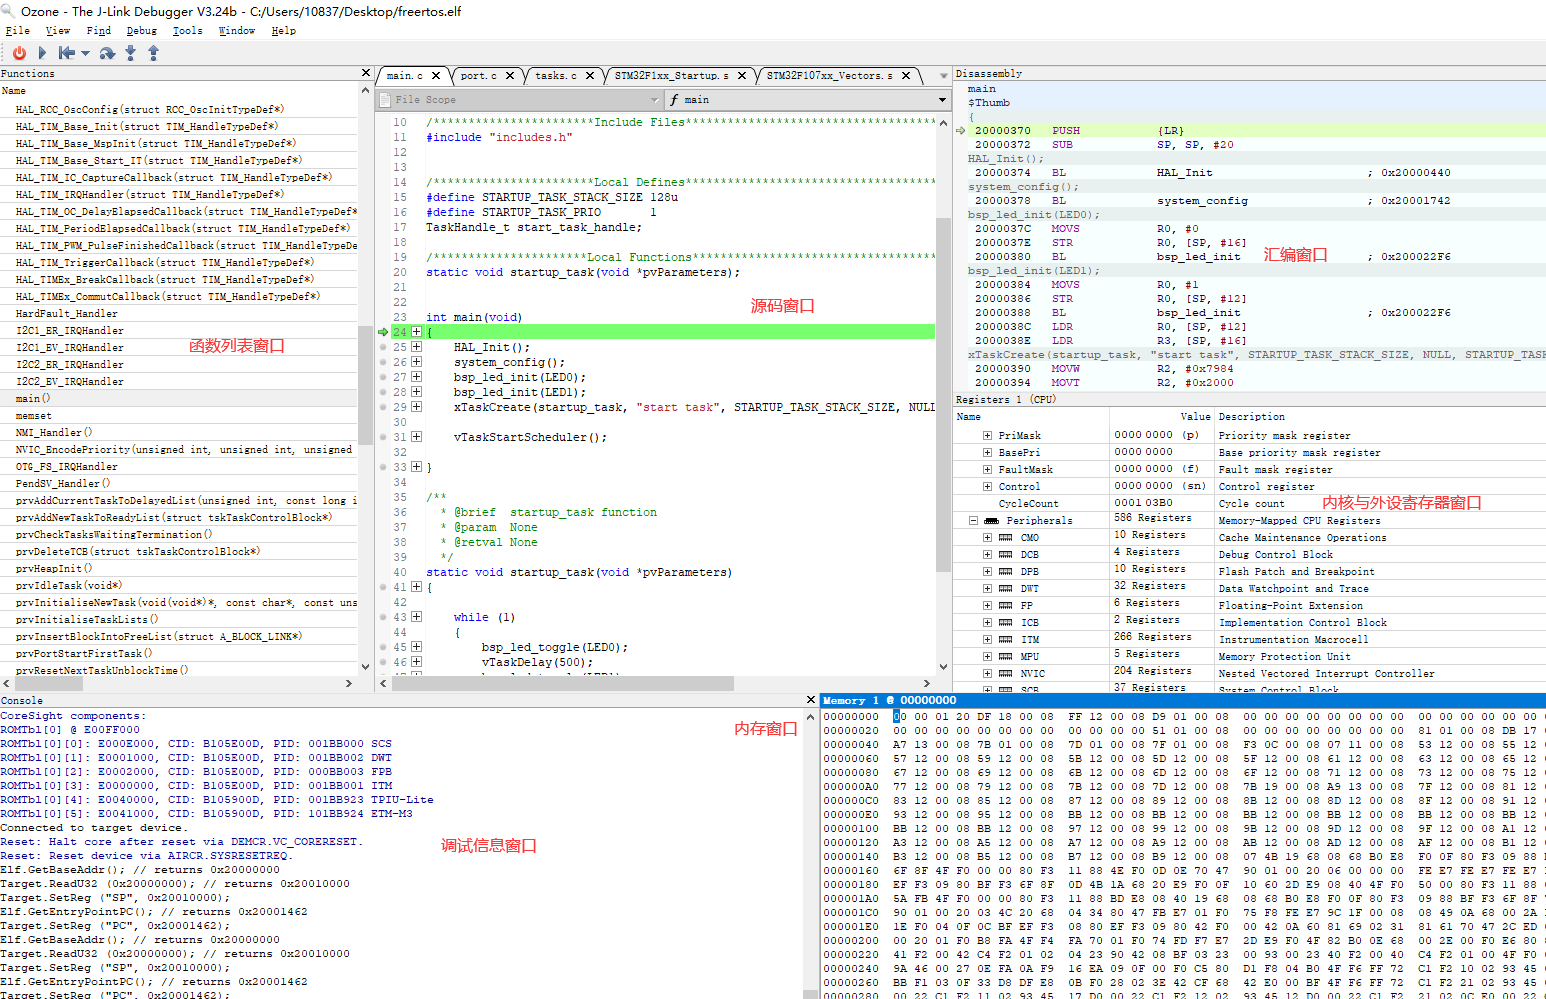Open the document tab list arrow
This screenshot has height=999, width=1546.
(944, 76)
